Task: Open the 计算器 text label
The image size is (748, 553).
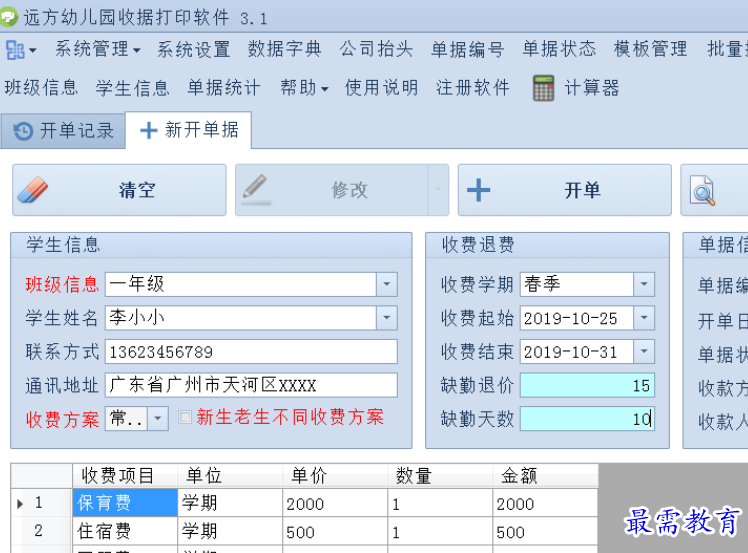Action: point(592,88)
